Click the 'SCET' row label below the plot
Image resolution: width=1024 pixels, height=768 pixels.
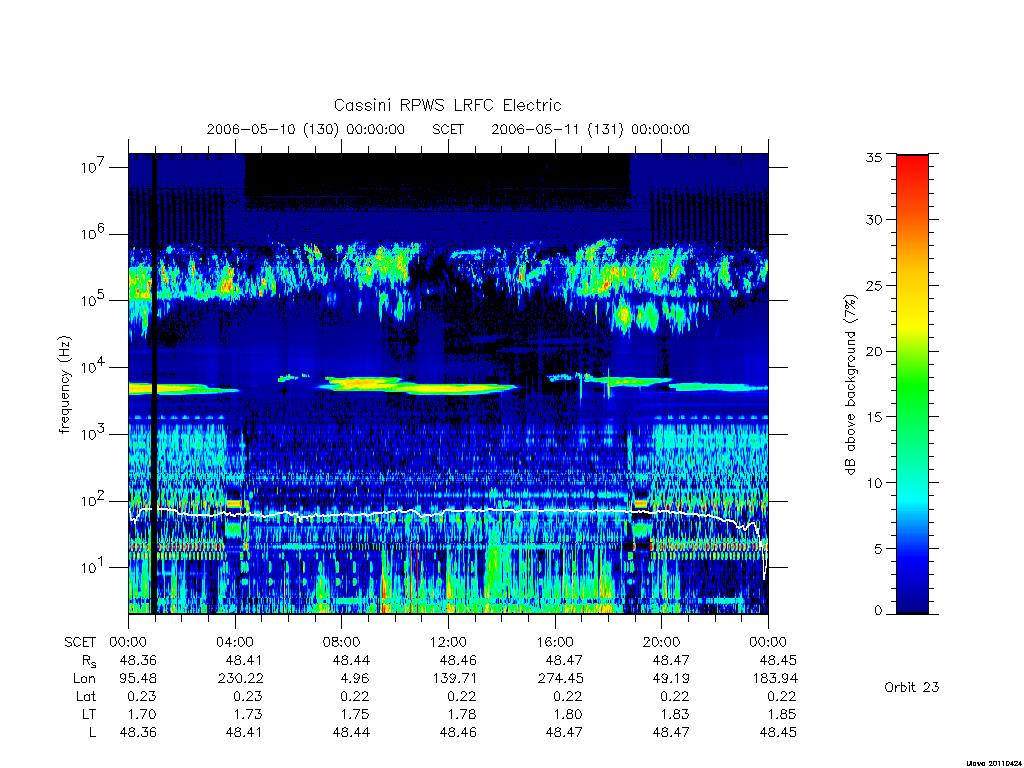point(80,642)
